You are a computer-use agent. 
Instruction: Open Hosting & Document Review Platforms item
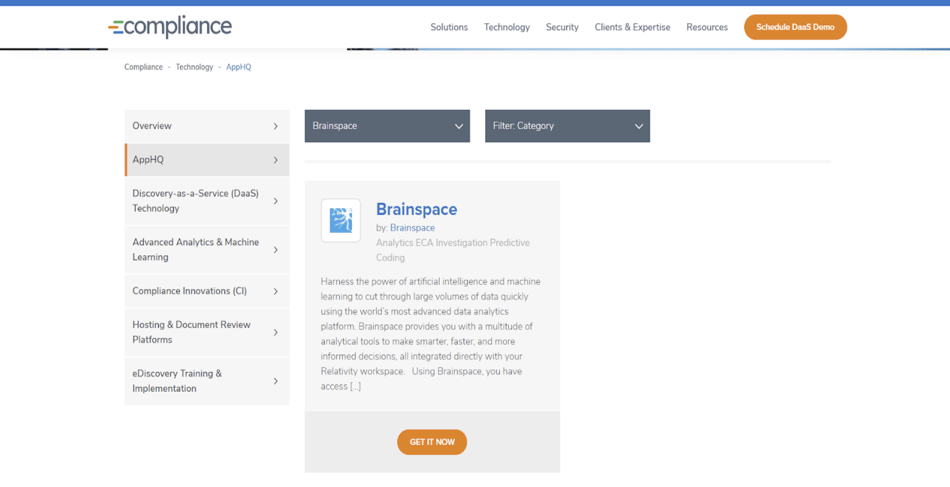(x=207, y=333)
